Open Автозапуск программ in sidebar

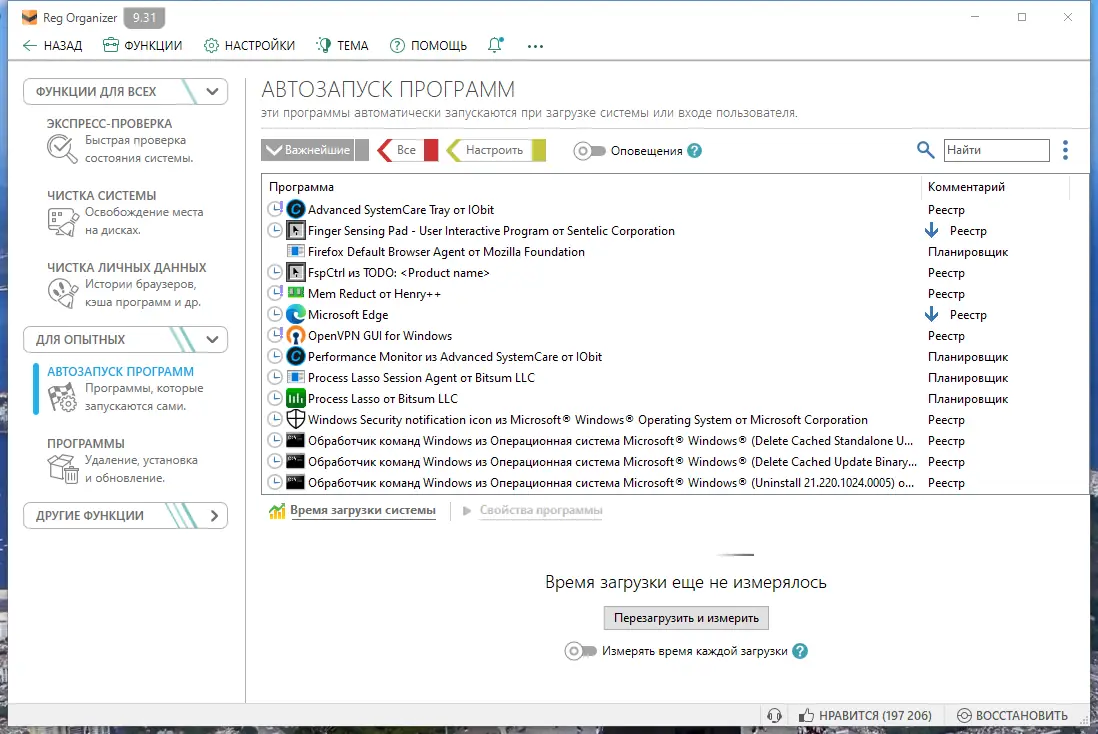point(120,372)
